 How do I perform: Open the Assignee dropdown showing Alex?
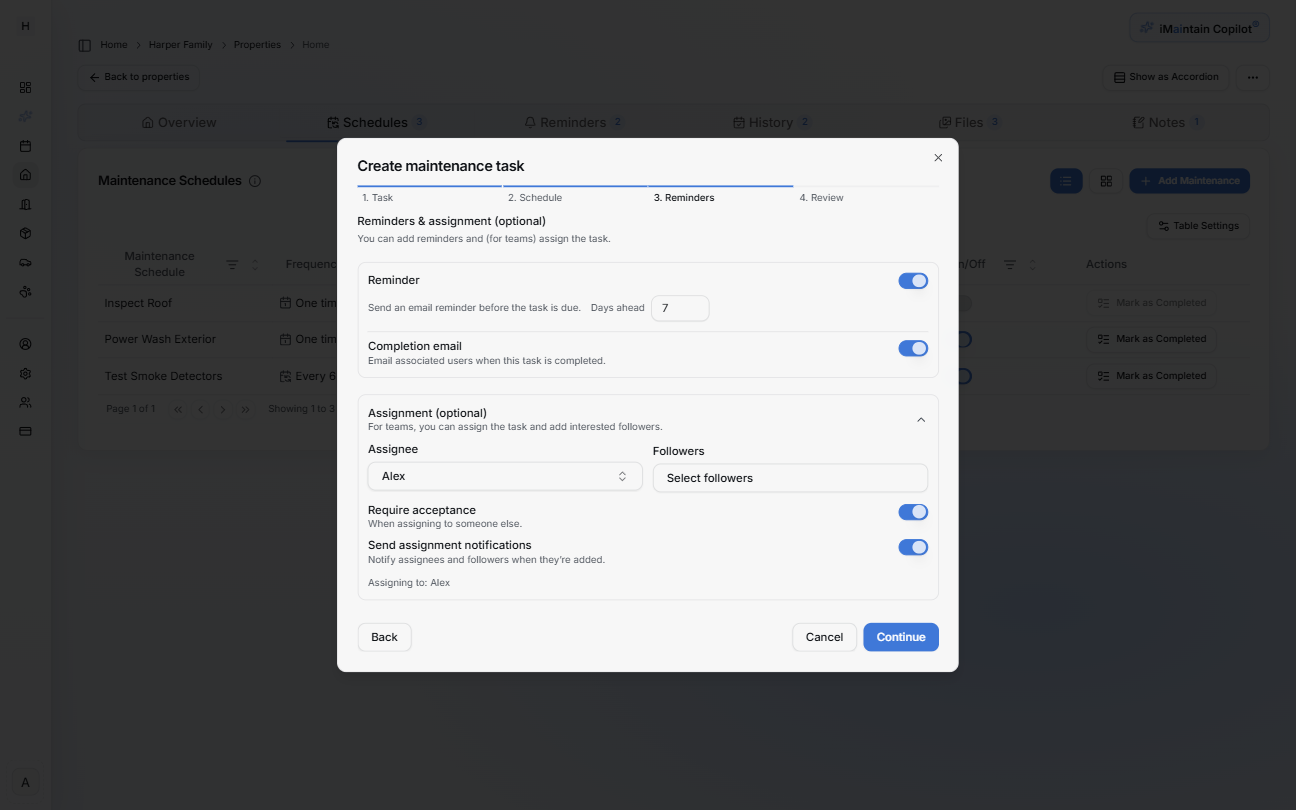click(x=504, y=476)
